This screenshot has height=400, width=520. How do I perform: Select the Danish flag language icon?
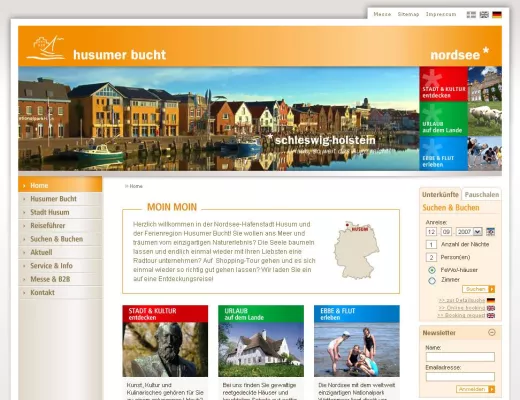471,15
